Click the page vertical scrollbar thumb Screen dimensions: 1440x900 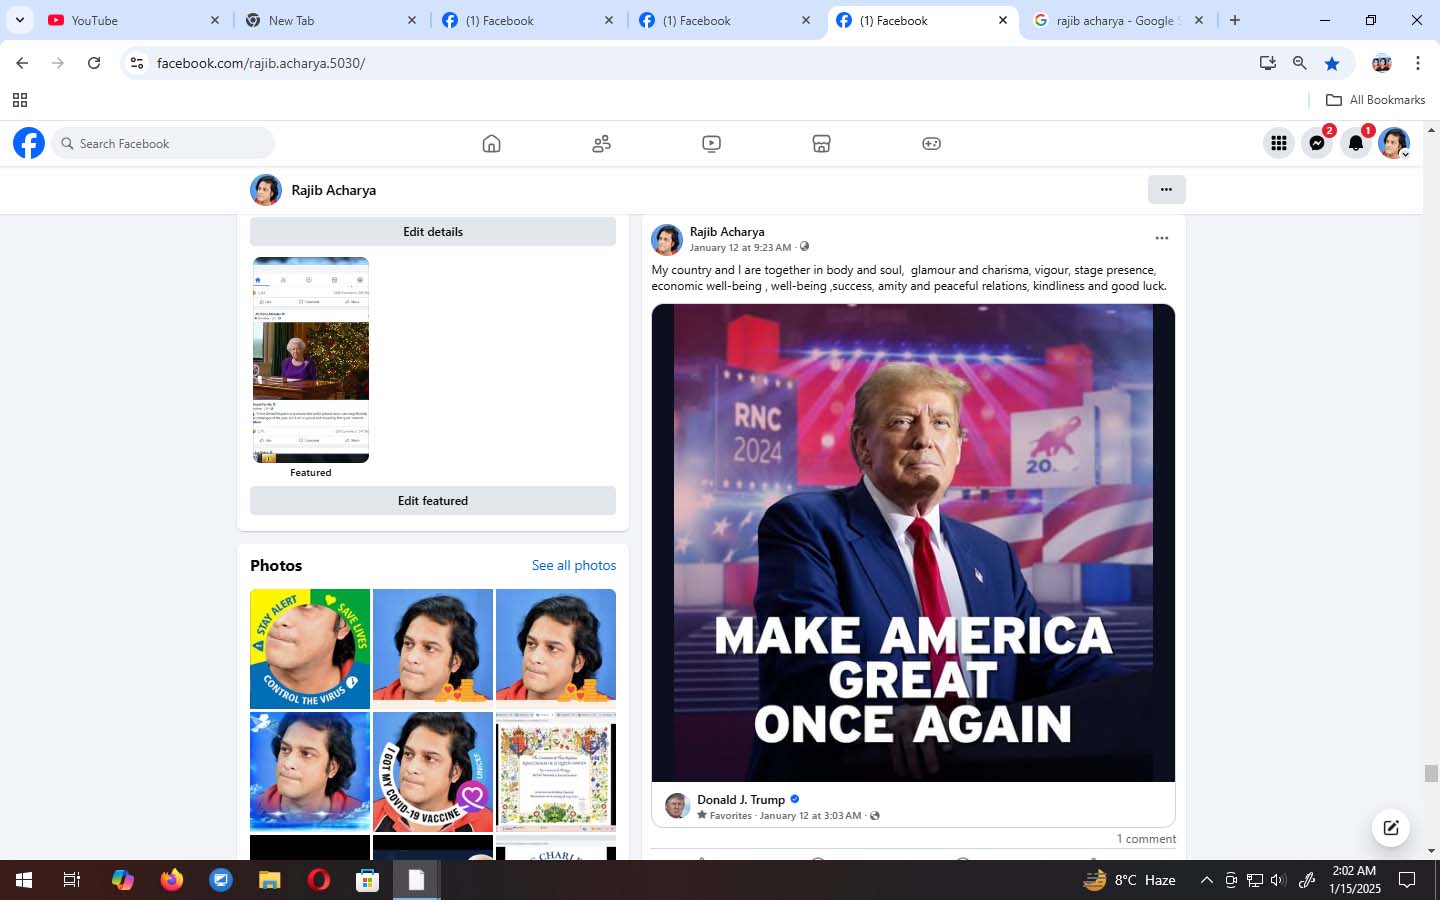click(x=1431, y=773)
